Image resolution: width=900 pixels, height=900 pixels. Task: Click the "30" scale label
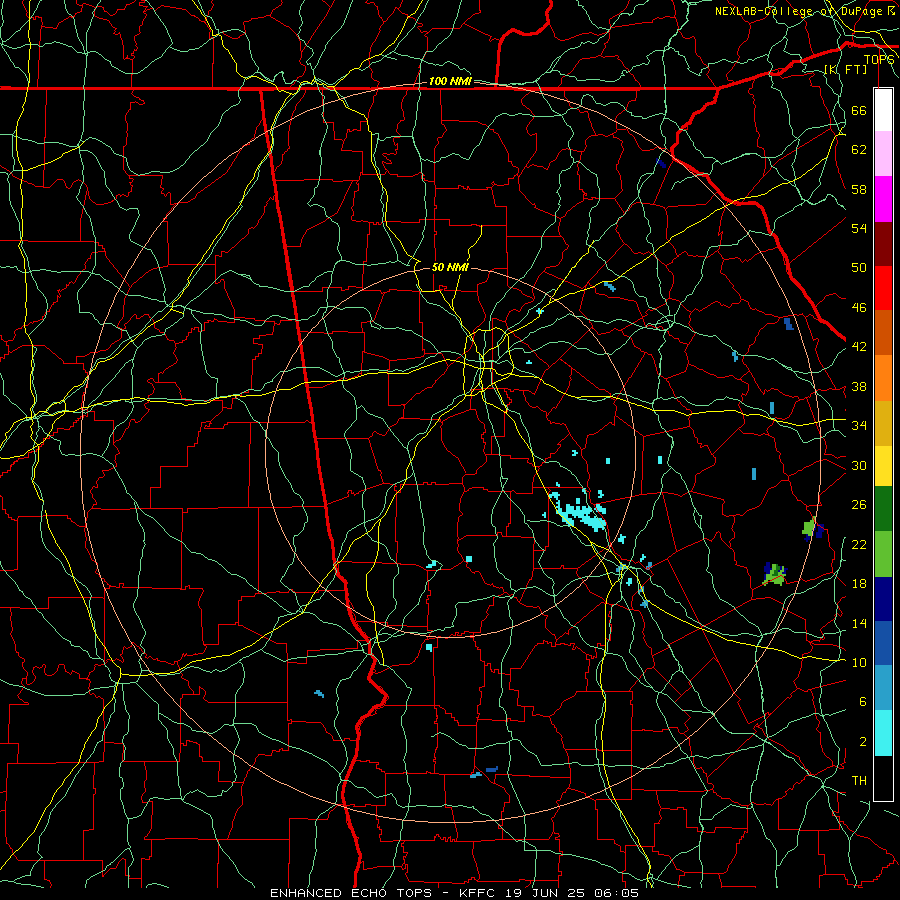(859, 465)
